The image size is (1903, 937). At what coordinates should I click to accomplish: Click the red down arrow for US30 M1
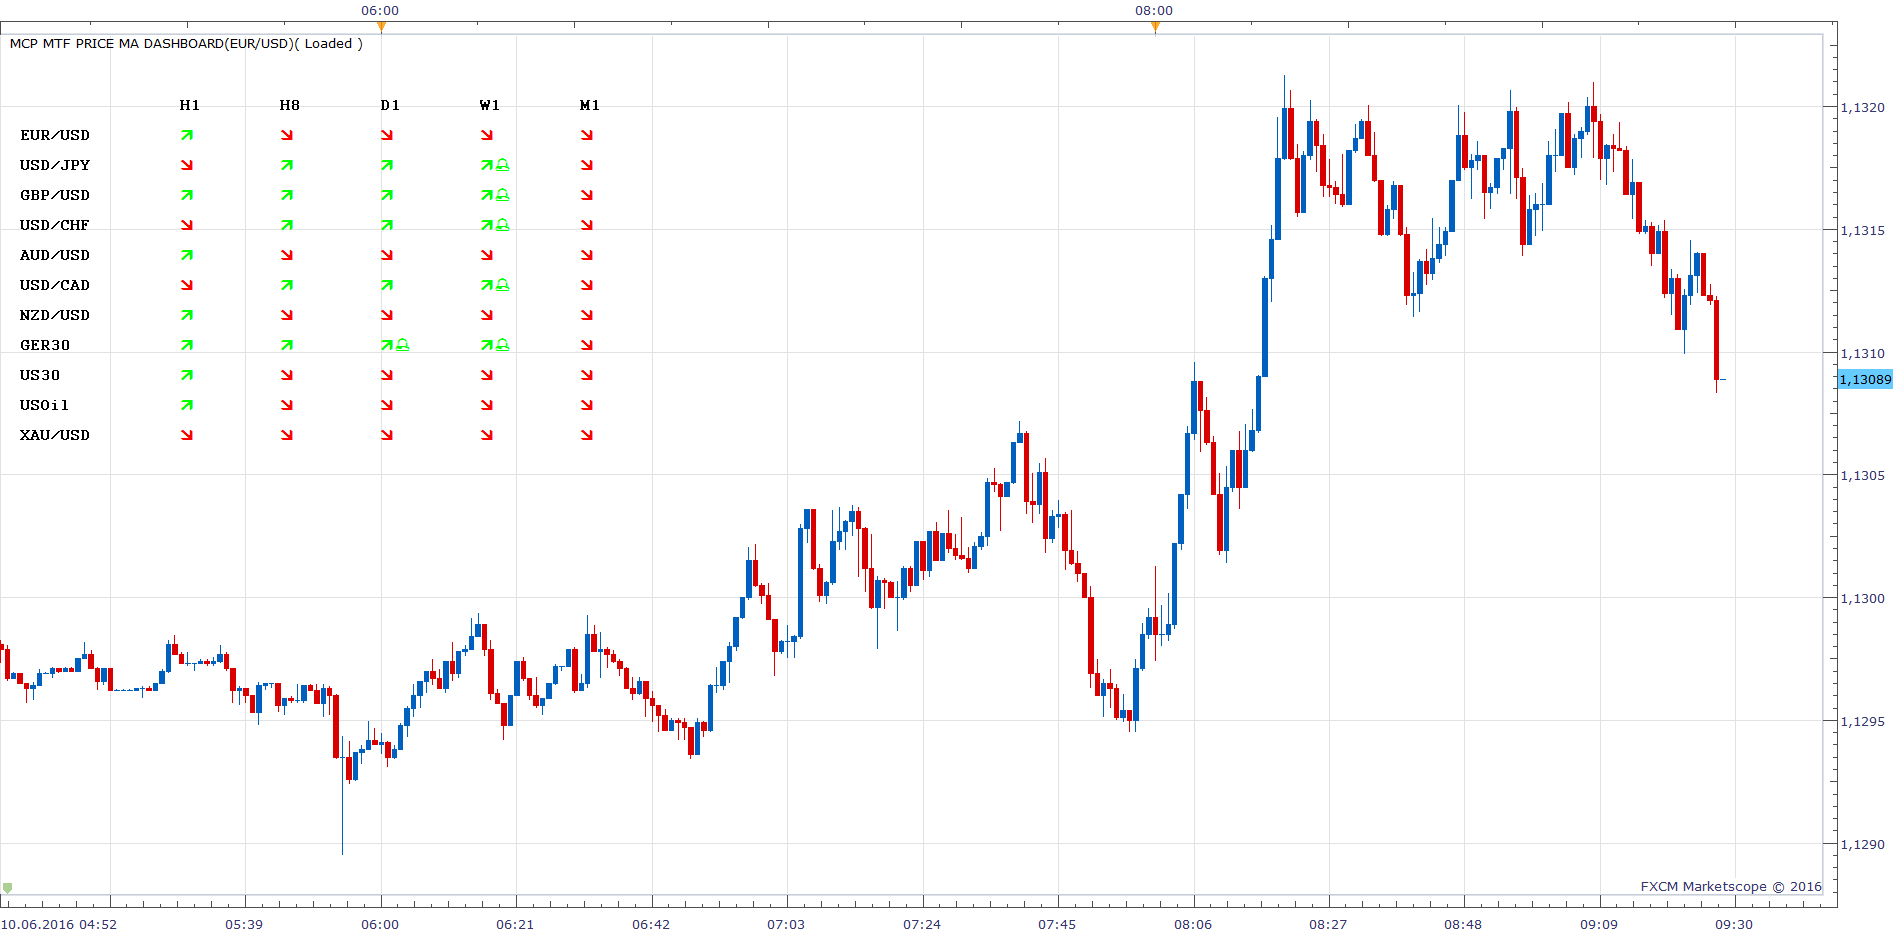[587, 375]
